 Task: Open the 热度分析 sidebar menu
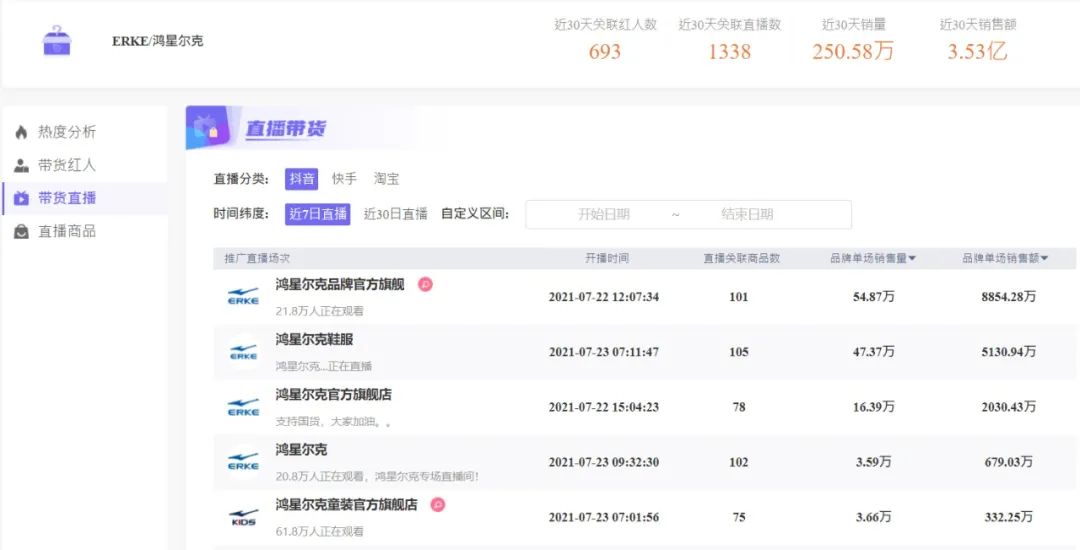point(66,132)
